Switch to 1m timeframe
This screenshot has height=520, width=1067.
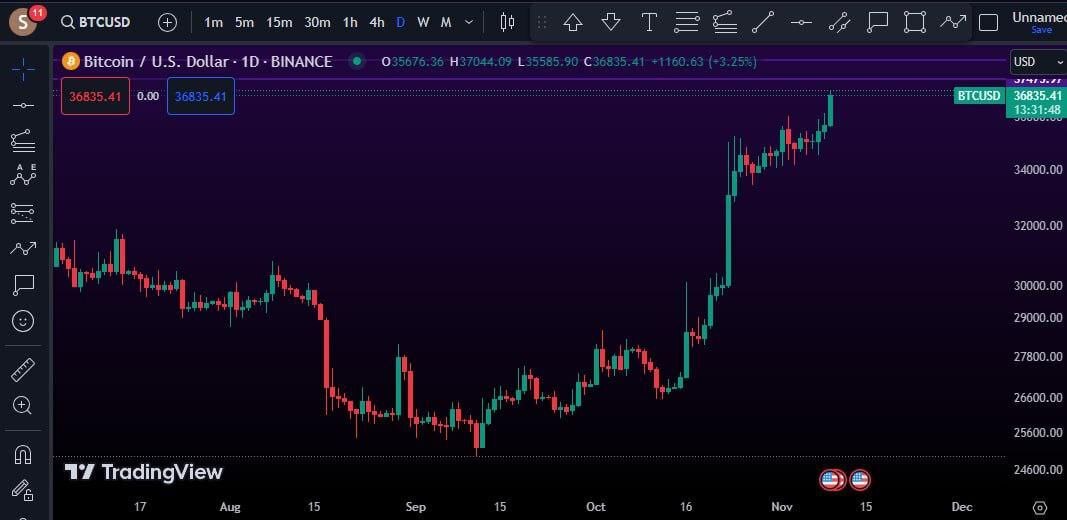[x=214, y=22]
